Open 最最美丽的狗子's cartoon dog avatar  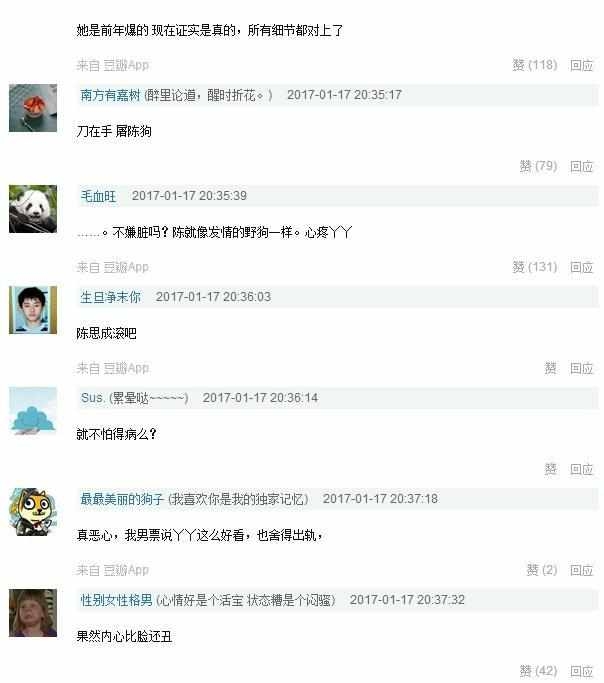coord(33,512)
